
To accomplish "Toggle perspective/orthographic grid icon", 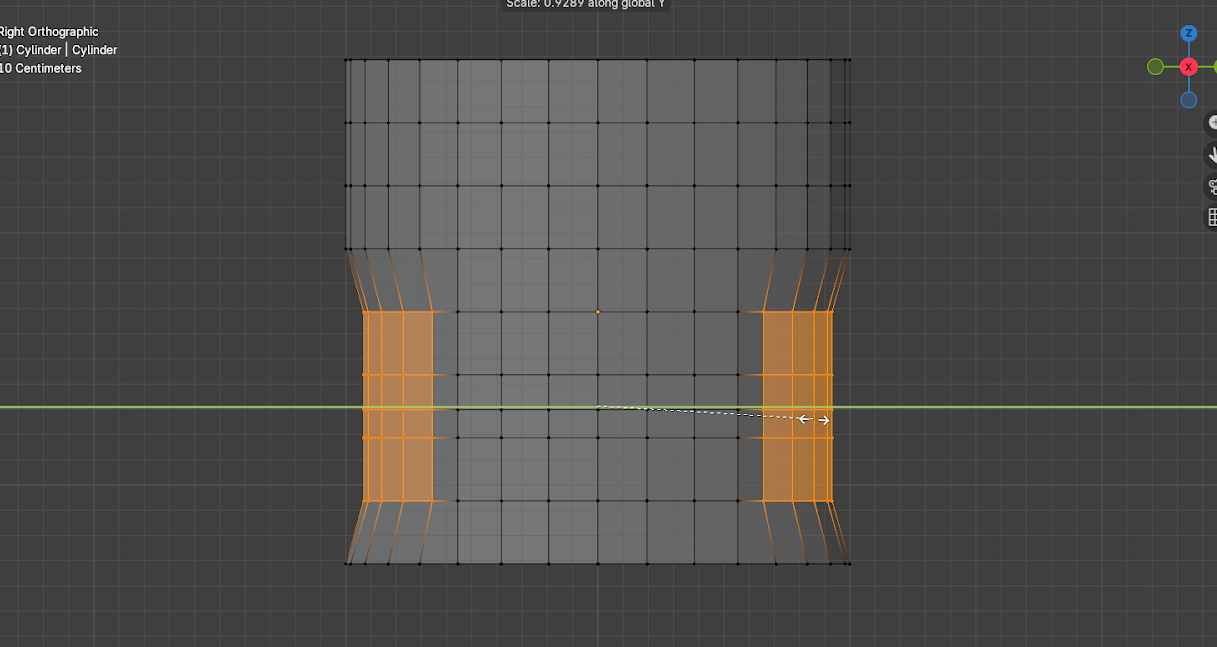I will [x=1213, y=217].
